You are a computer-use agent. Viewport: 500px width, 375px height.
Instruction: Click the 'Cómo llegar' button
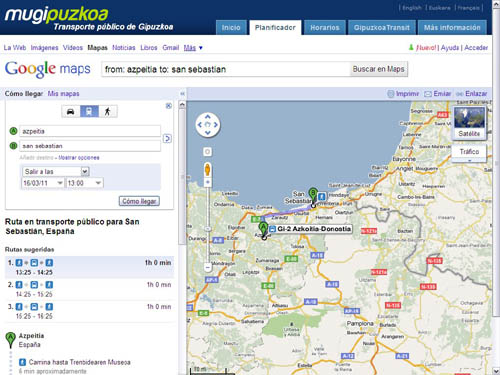(x=139, y=201)
